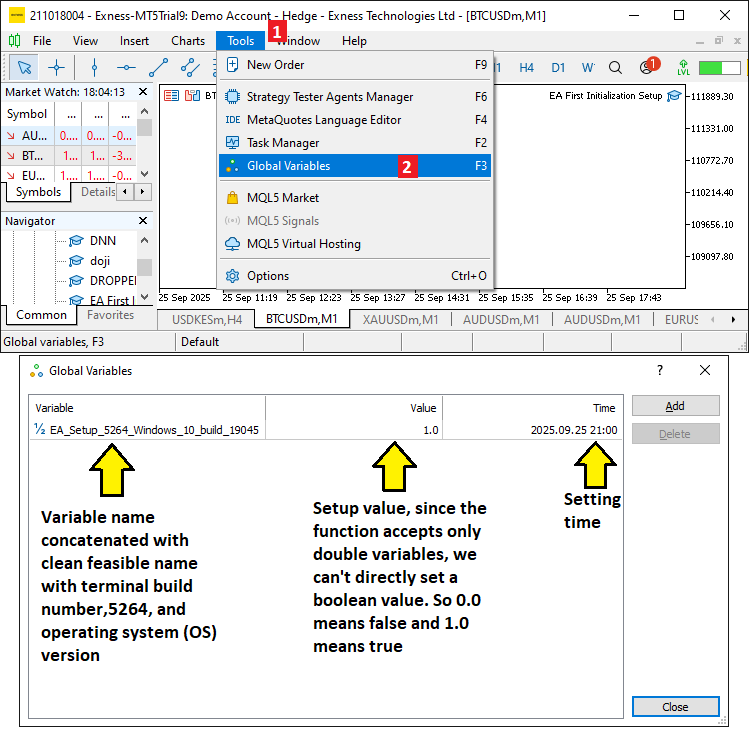This screenshot has height=731, width=749.
Task: Switch to W1 timeframe
Action: 588,68
